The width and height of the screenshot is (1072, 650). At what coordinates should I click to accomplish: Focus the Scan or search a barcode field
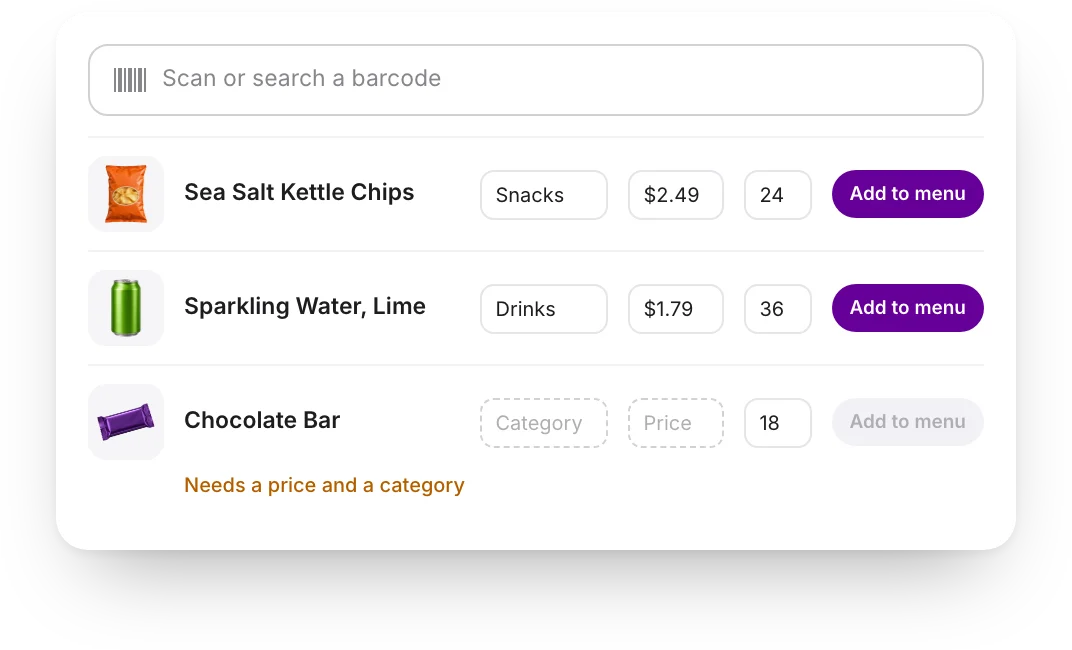coord(536,80)
